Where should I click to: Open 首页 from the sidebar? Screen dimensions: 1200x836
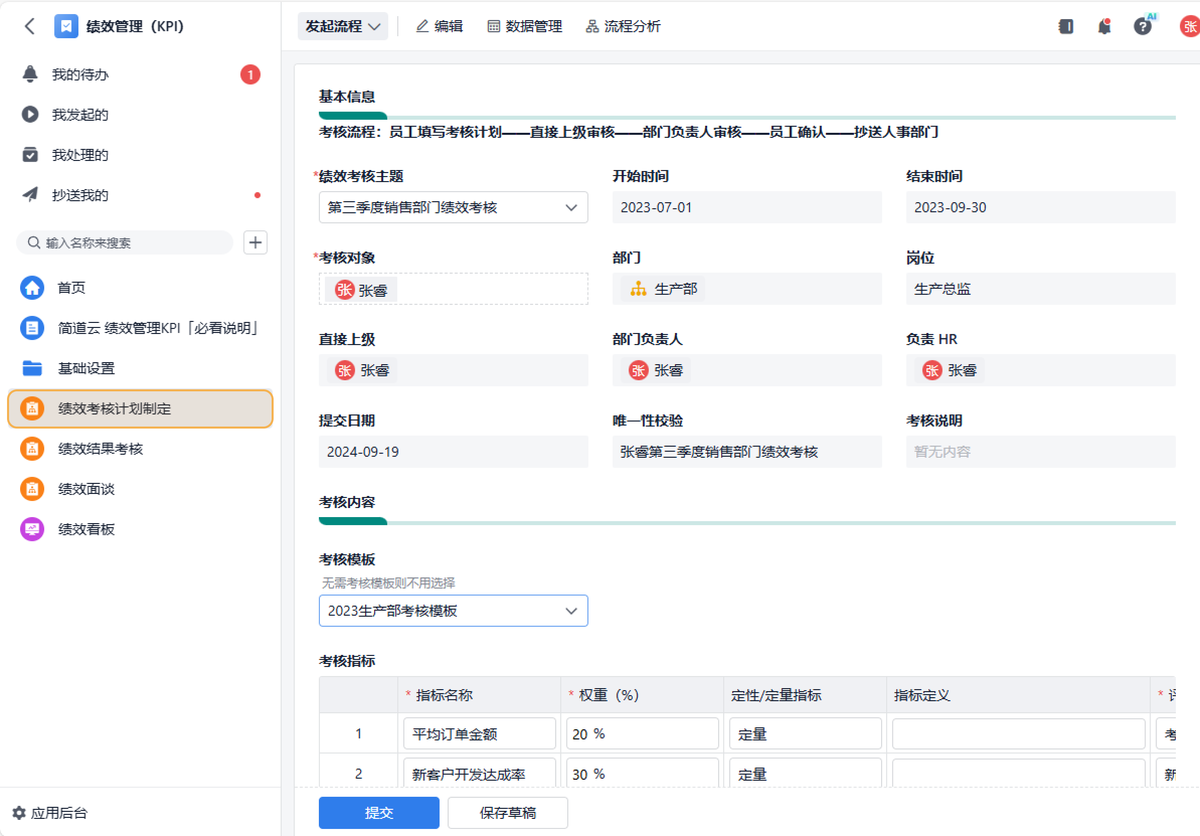[x=70, y=288]
